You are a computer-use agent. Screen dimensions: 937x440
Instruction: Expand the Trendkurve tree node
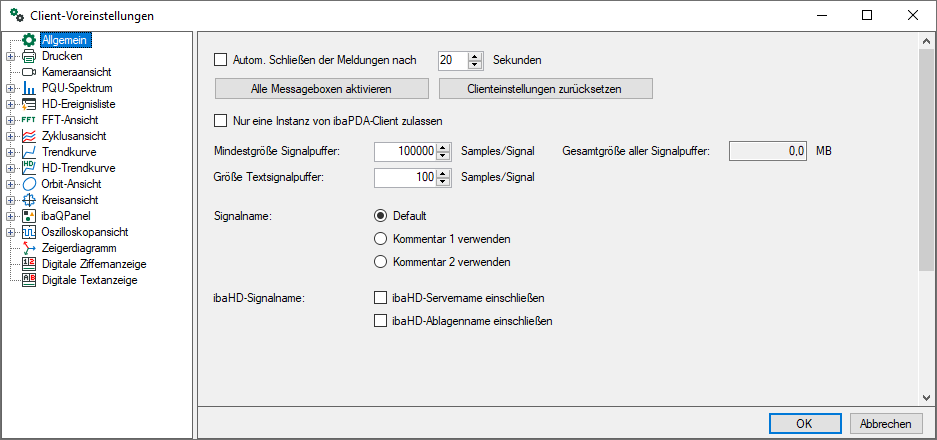pyautogui.click(x=10, y=152)
